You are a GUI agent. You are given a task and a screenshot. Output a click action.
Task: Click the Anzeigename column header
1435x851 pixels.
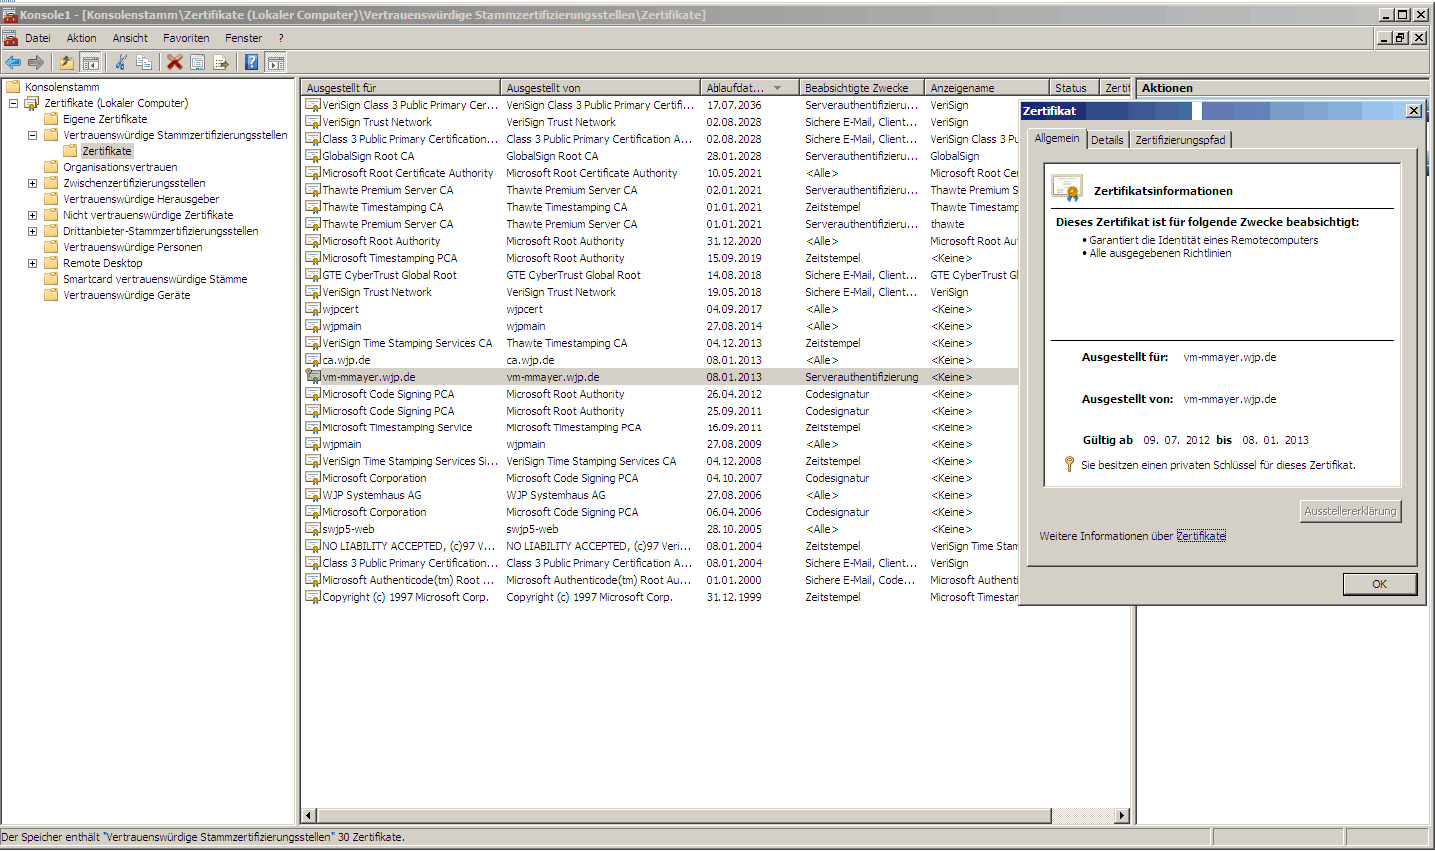tap(986, 88)
